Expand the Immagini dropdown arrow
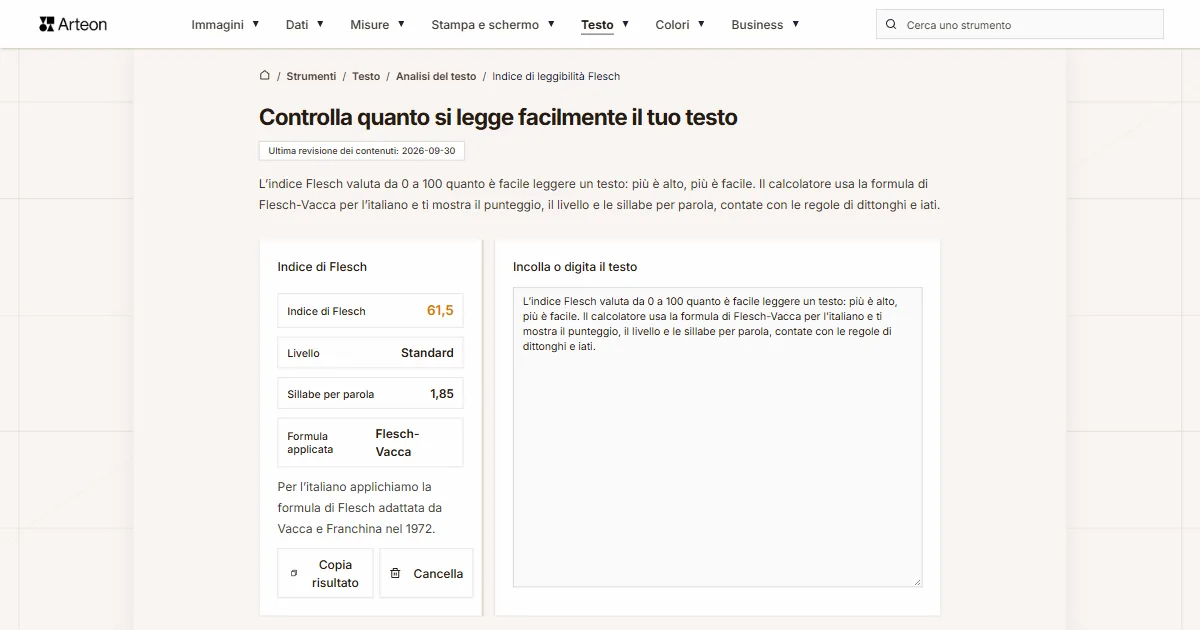1200x630 pixels. (x=256, y=24)
